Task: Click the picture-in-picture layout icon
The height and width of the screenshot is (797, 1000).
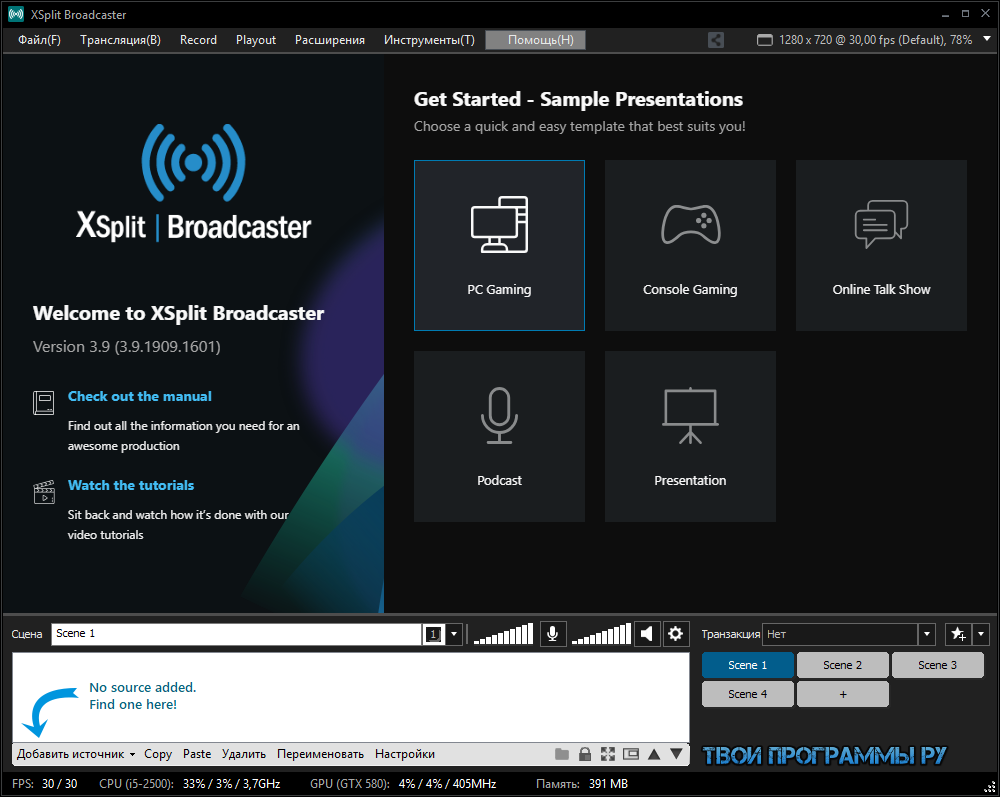Action: (x=630, y=754)
